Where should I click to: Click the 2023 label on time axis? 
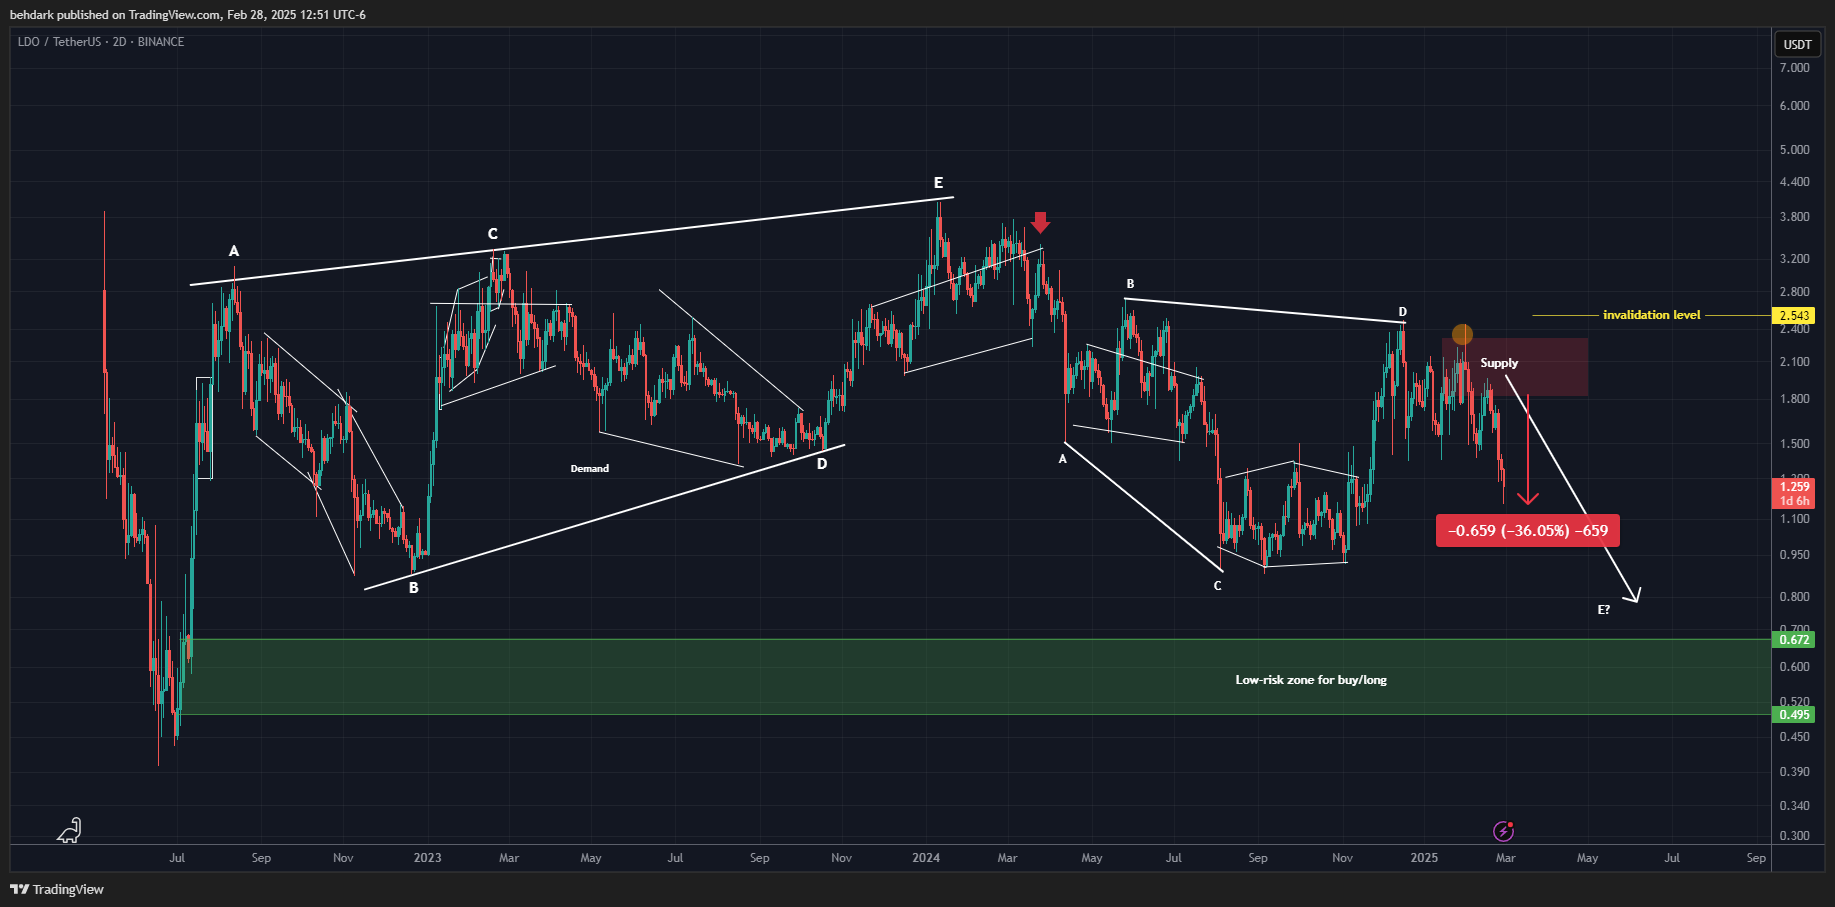427,858
